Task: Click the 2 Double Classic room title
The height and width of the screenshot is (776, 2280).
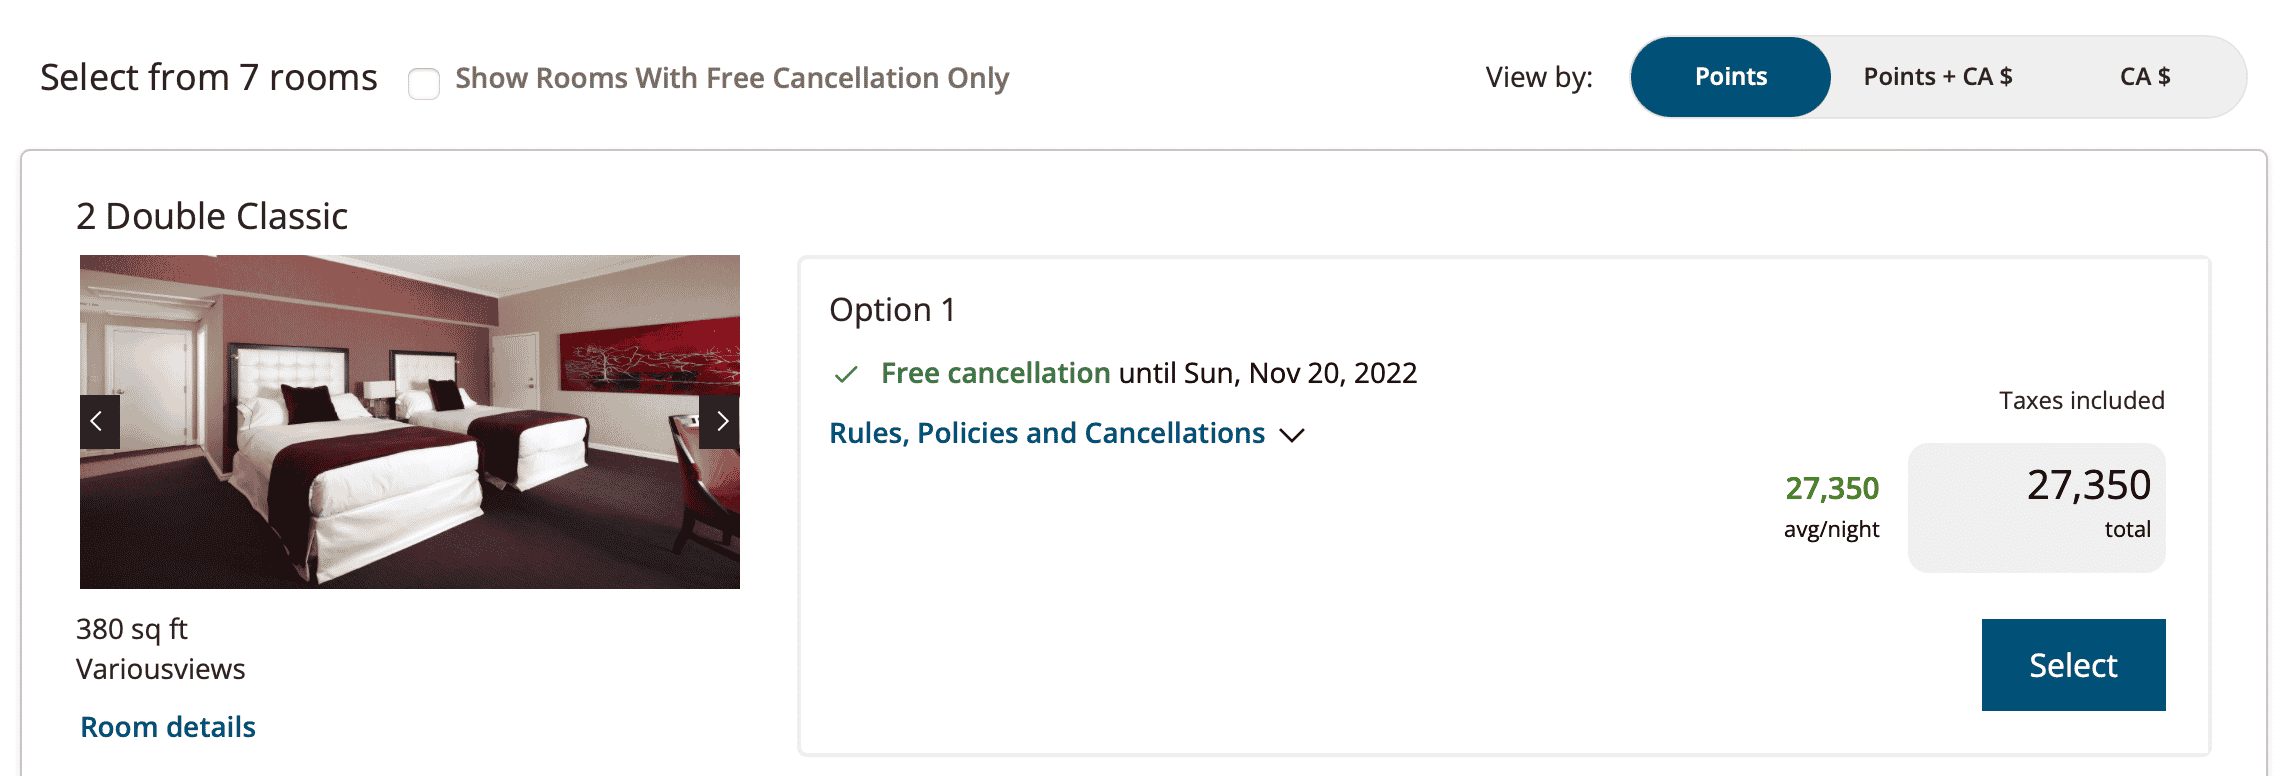Action: pyautogui.click(x=212, y=216)
